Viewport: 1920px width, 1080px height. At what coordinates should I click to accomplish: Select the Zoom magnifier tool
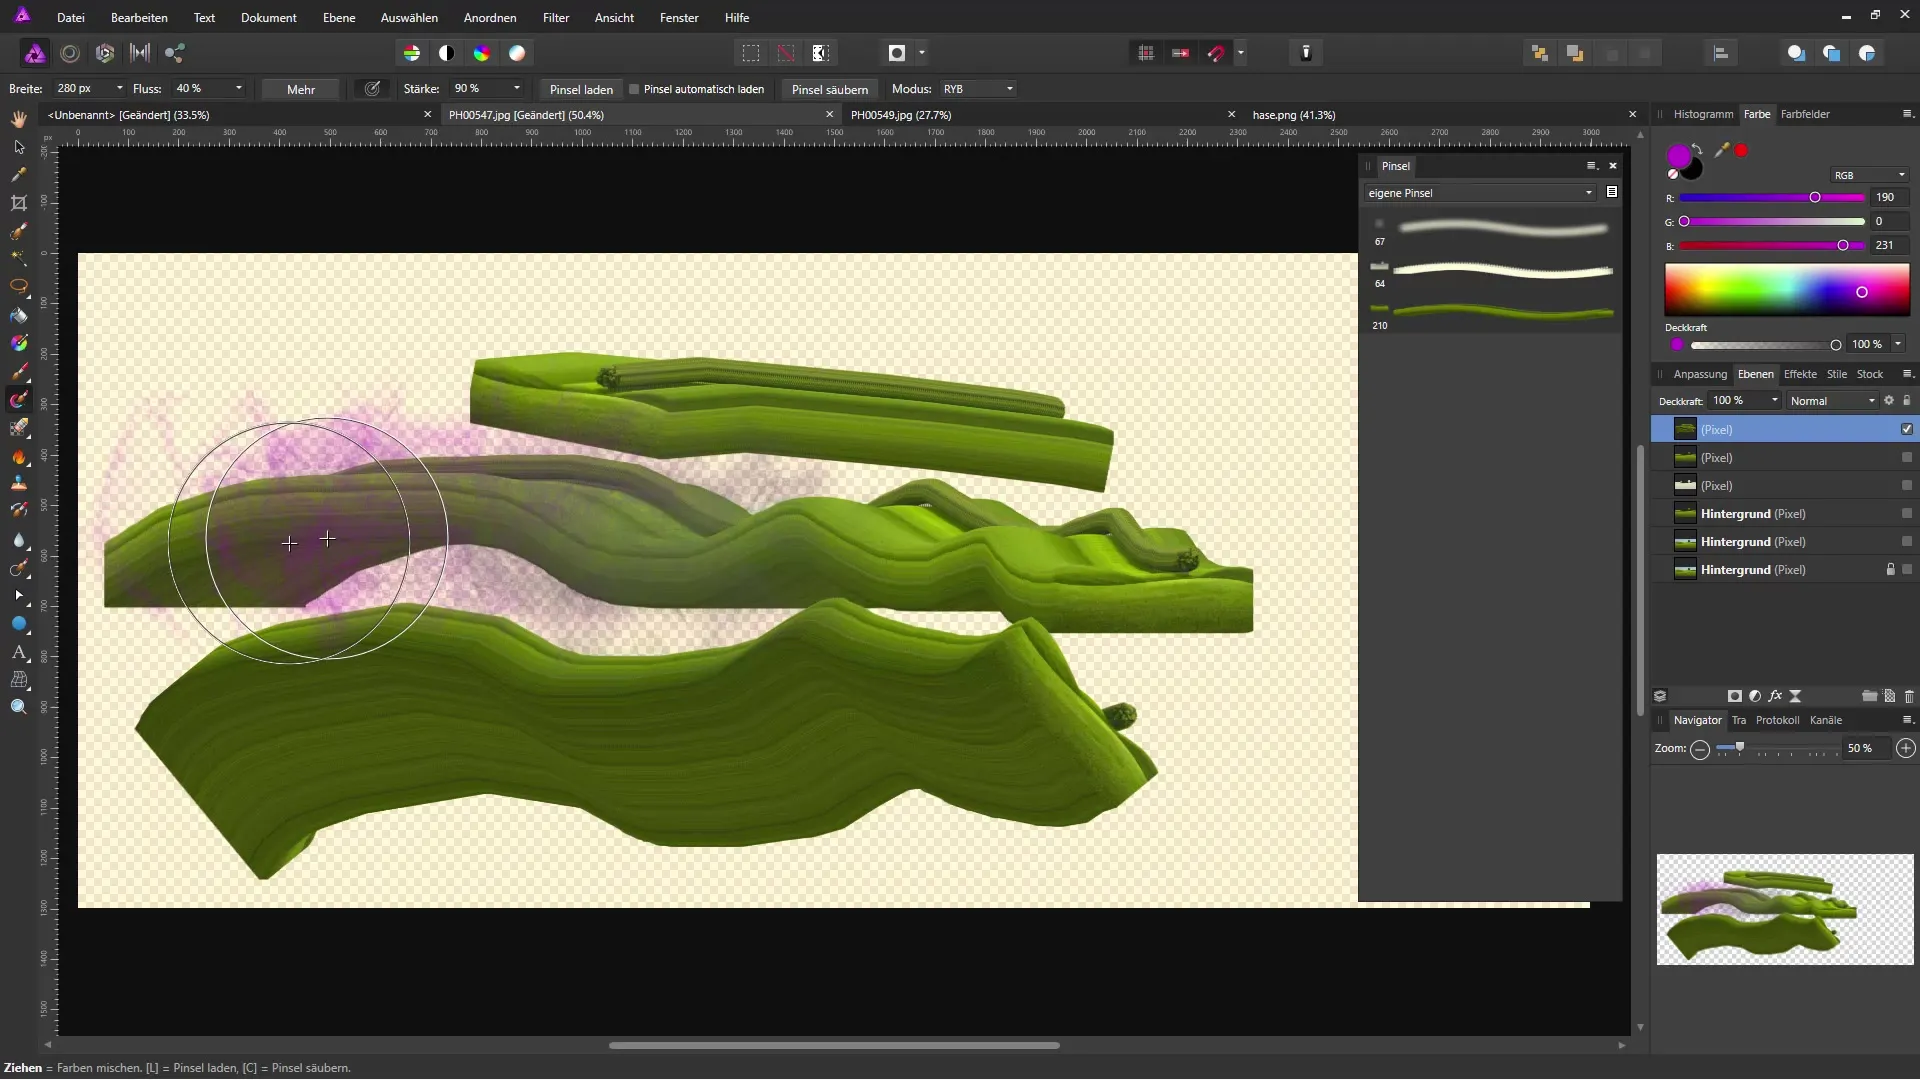pos(18,707)
